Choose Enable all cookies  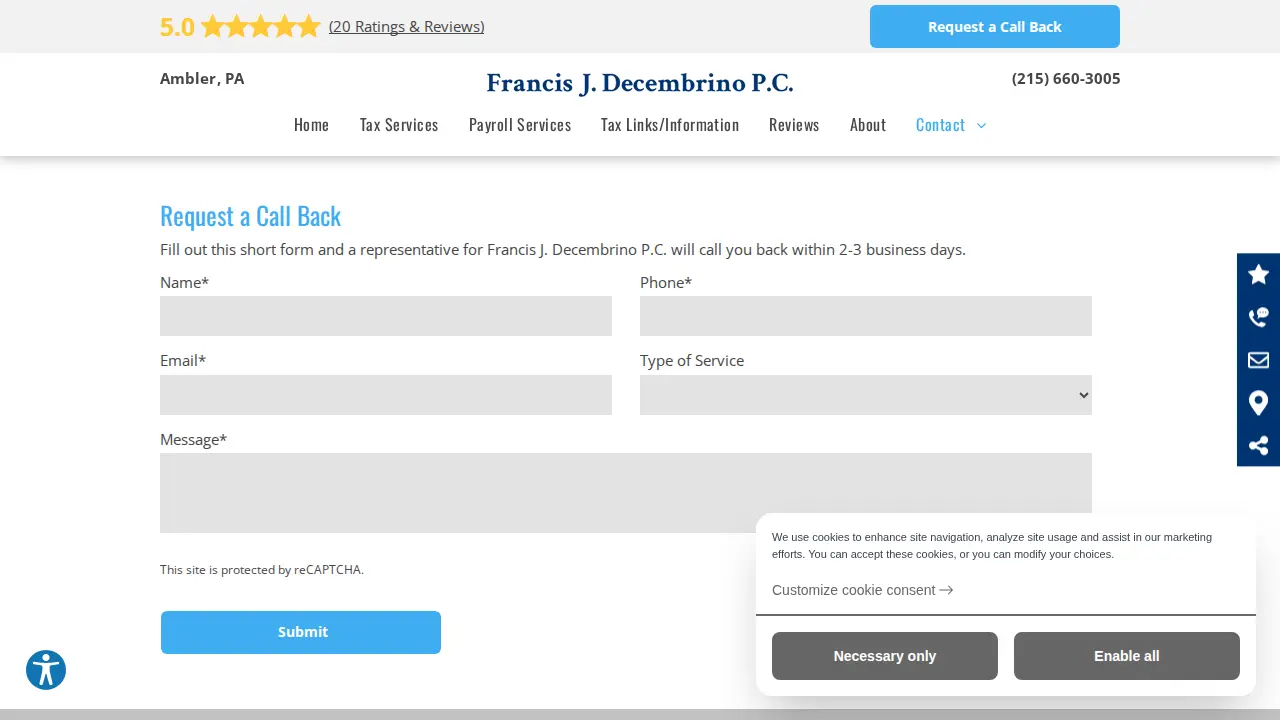(1127, 656)
